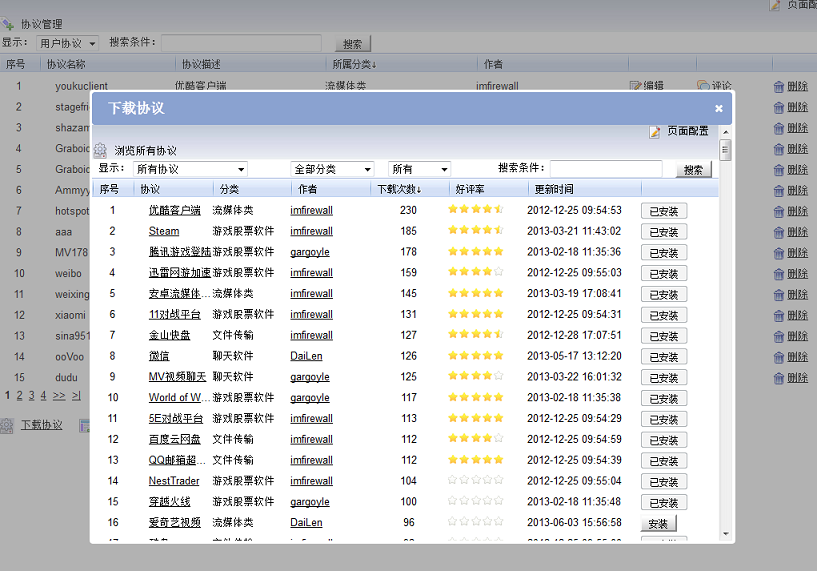Expand the 全部分类 category dropdown
The width and height of the screenshot is (817, 571).
[332, 169]
